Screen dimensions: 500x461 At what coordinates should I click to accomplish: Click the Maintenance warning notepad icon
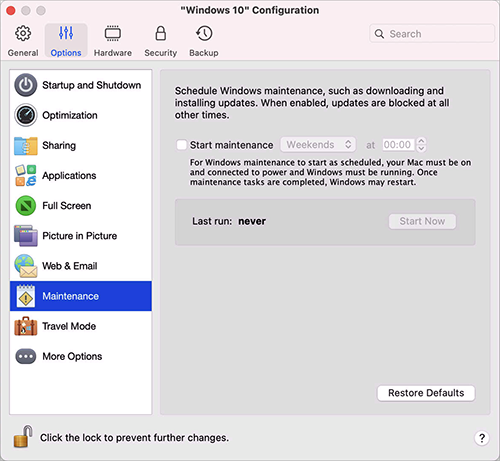(26, 296)
